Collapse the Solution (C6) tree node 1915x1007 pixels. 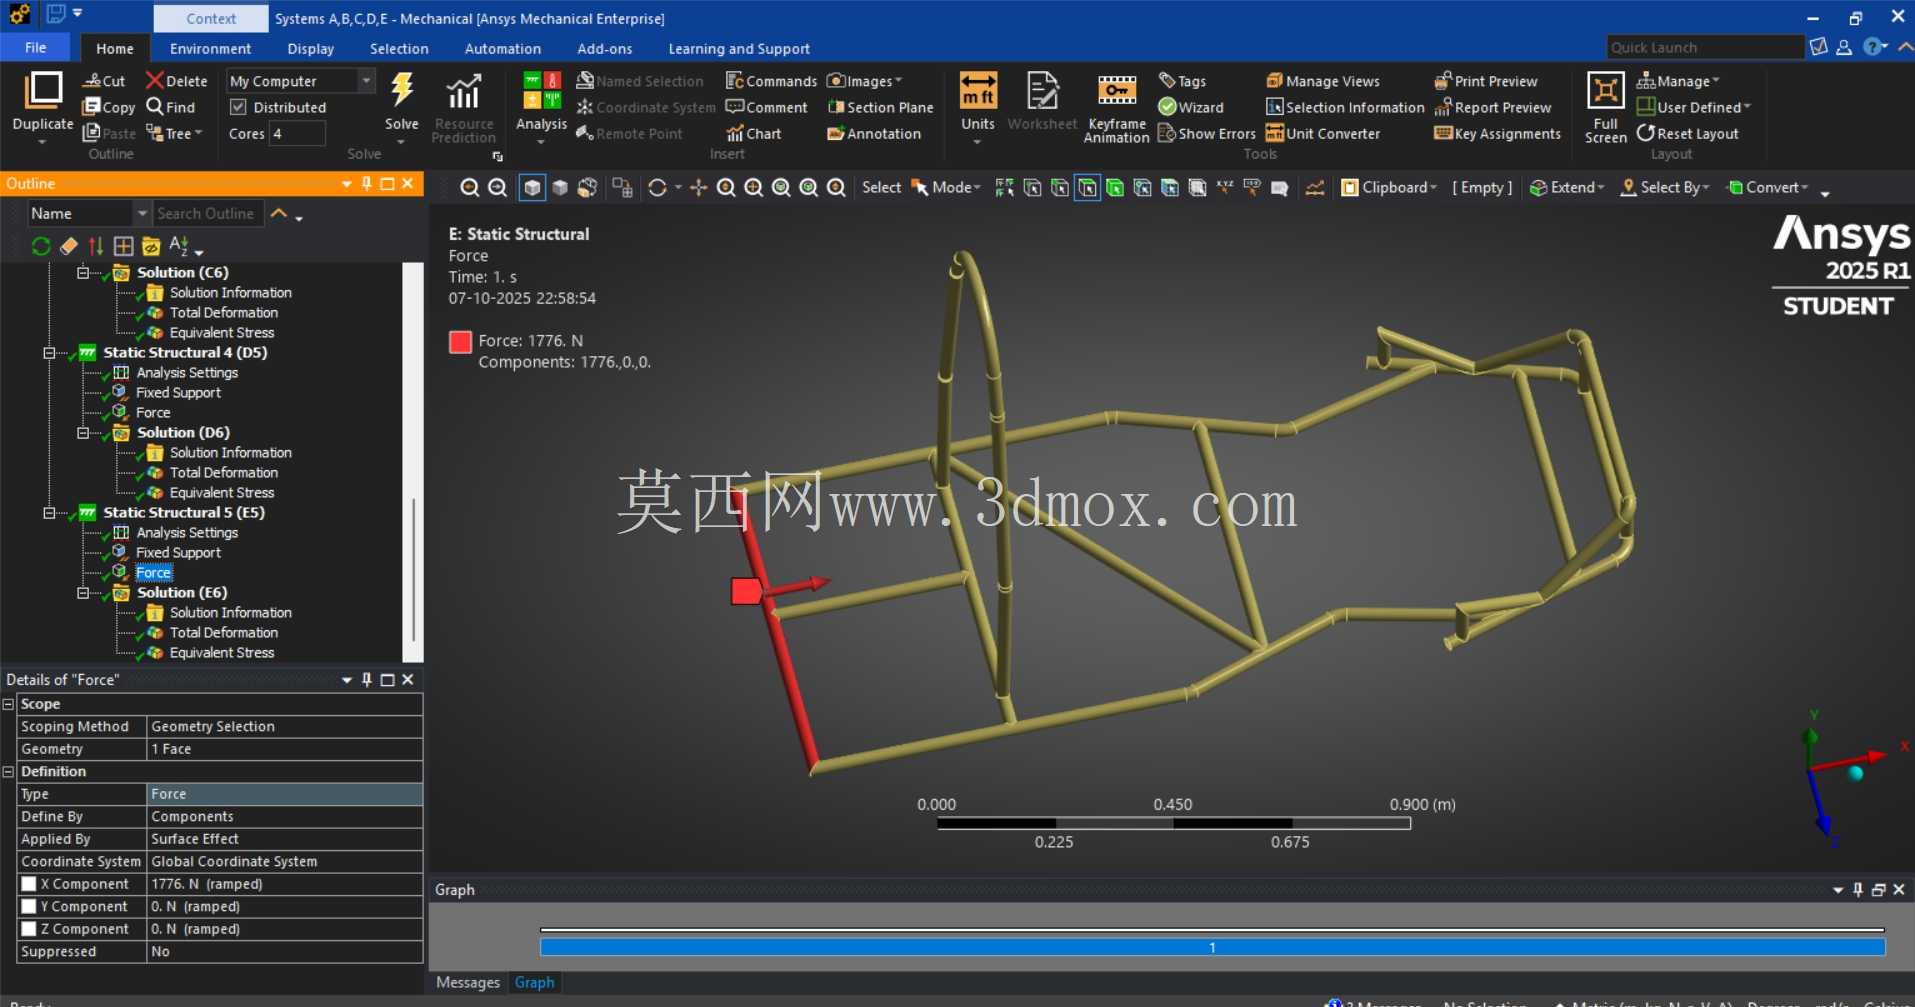(x=83, y=272)
